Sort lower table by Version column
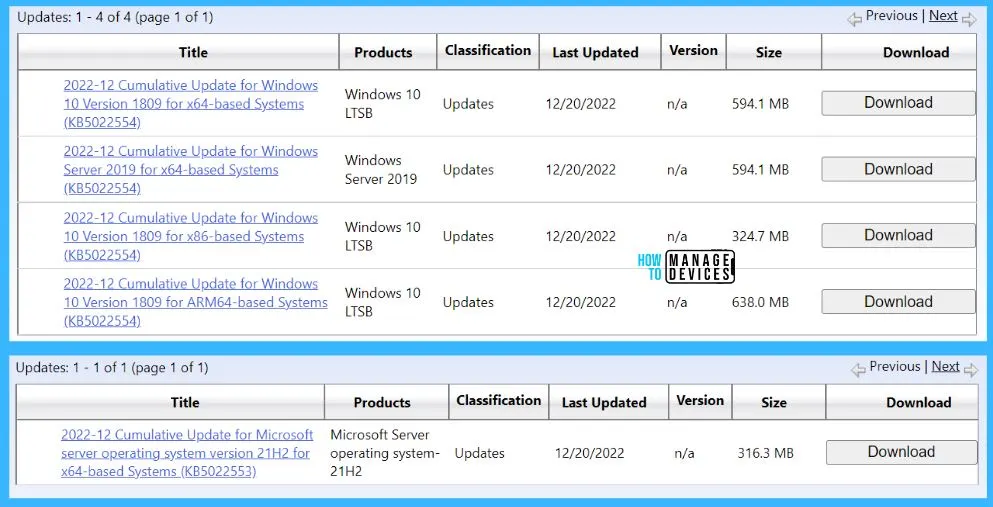The width and height of the screenshot is (993, 507). click(700, 401)
